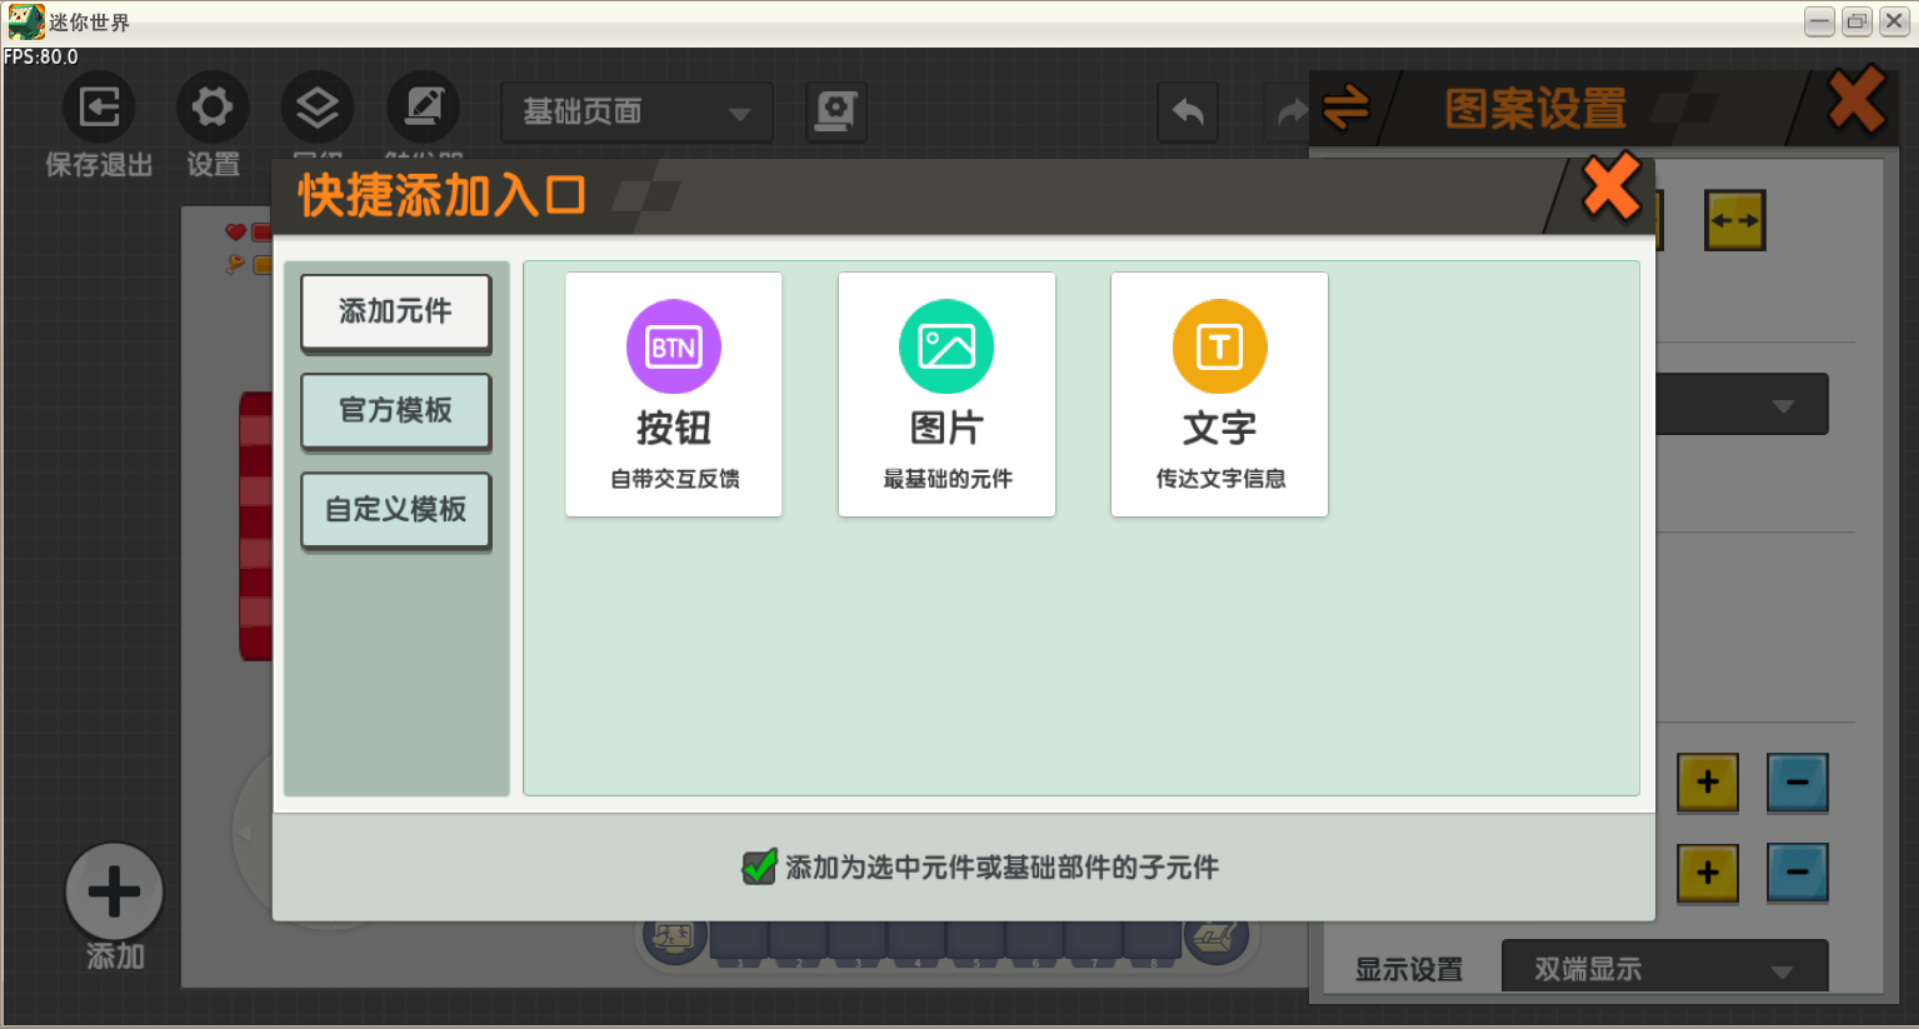Click the preview screen icon beside page dropdown
This screenshot has width=1919, height=1029.
click(836, 111)
